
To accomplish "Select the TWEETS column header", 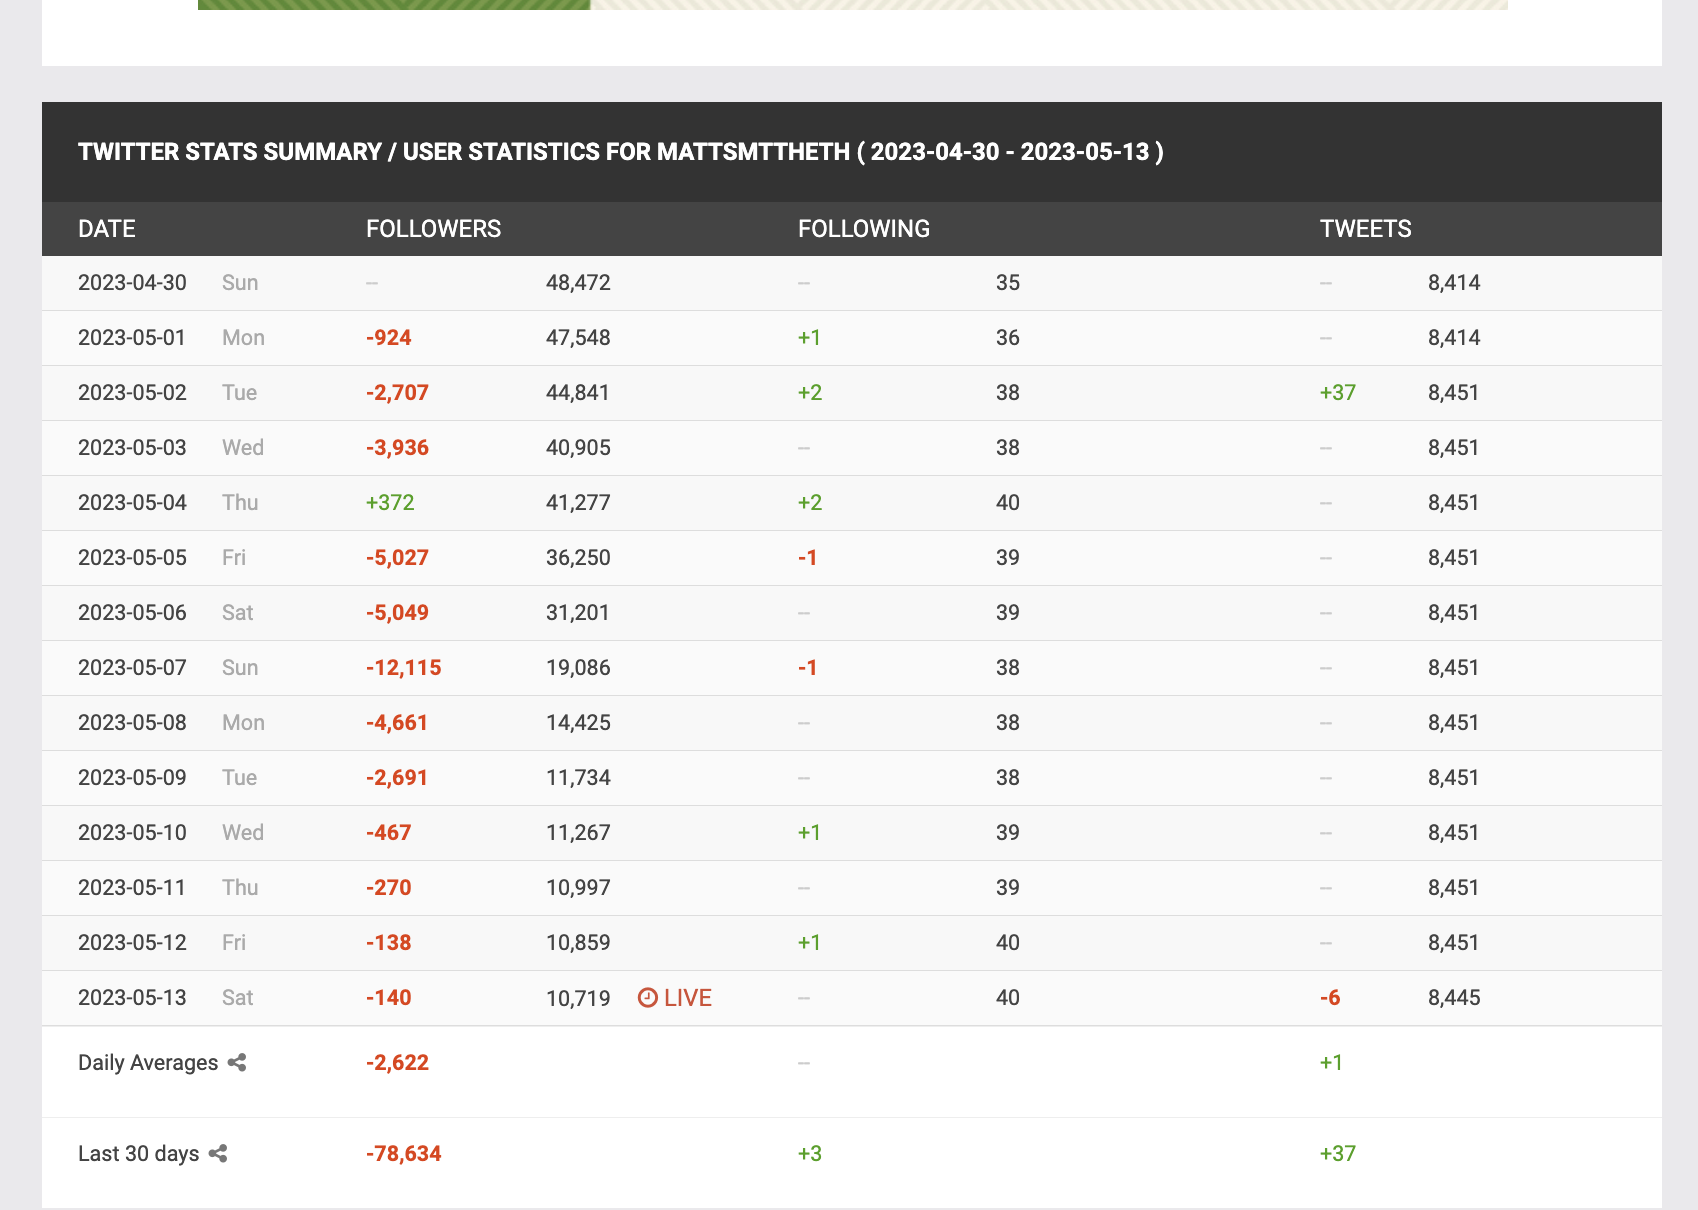I will pyautogui.click(x=1366, y=229).
